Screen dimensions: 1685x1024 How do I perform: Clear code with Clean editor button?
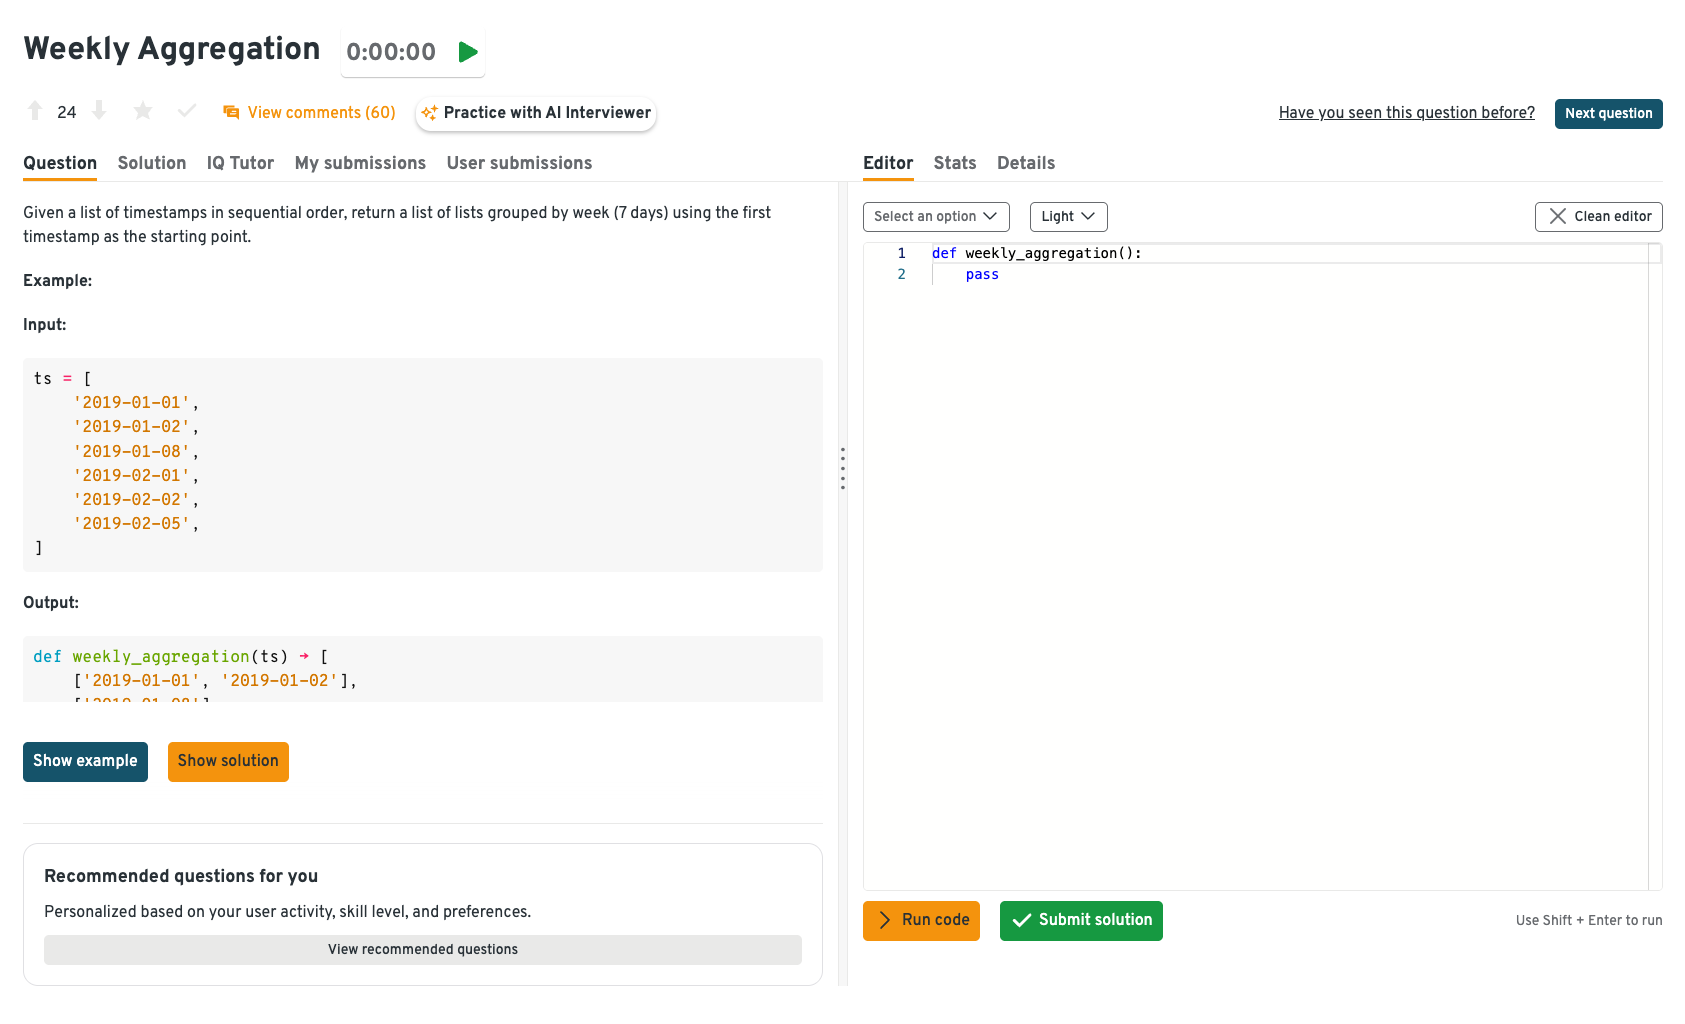coord(1598,217)
